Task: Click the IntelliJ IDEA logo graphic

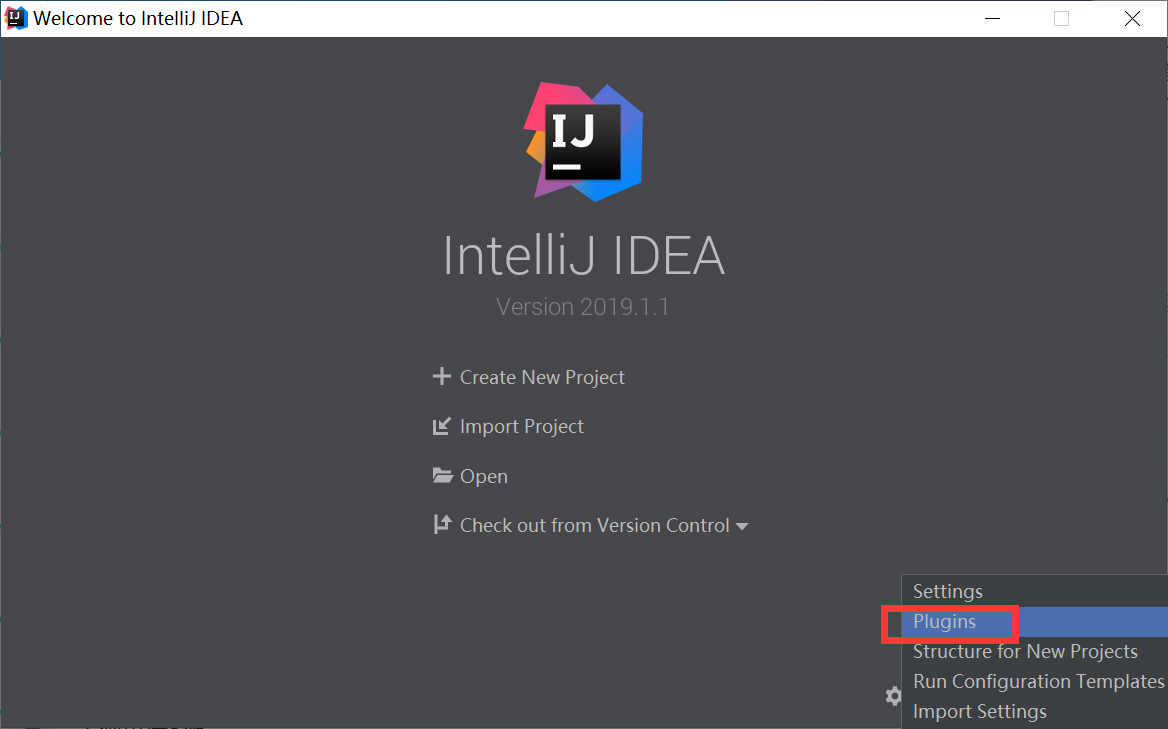Action: point(583,140)
